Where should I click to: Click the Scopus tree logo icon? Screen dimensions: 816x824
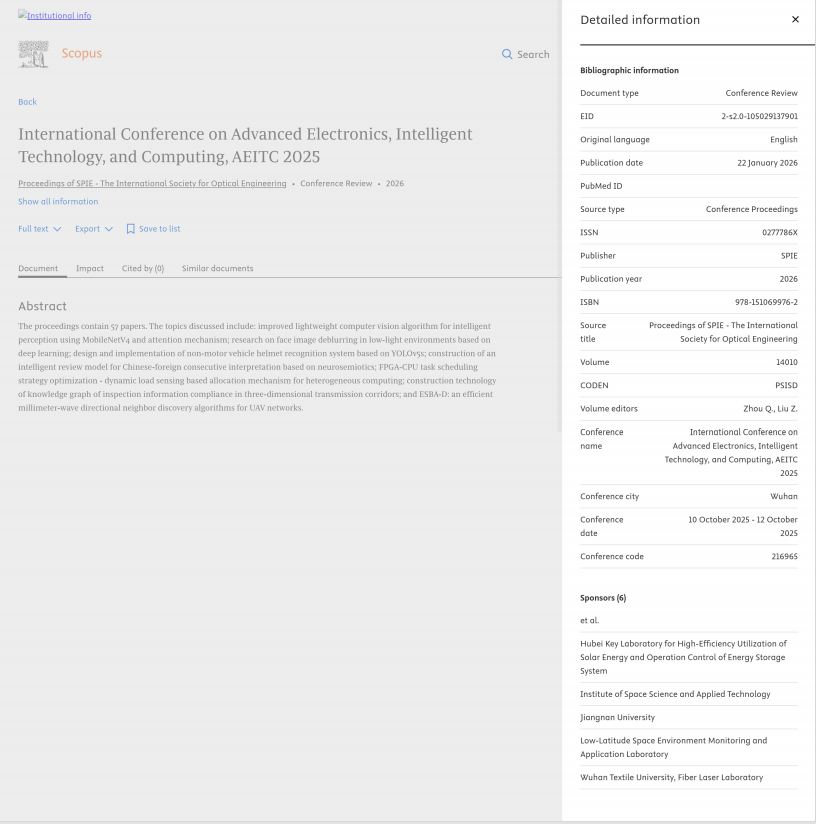33,54
